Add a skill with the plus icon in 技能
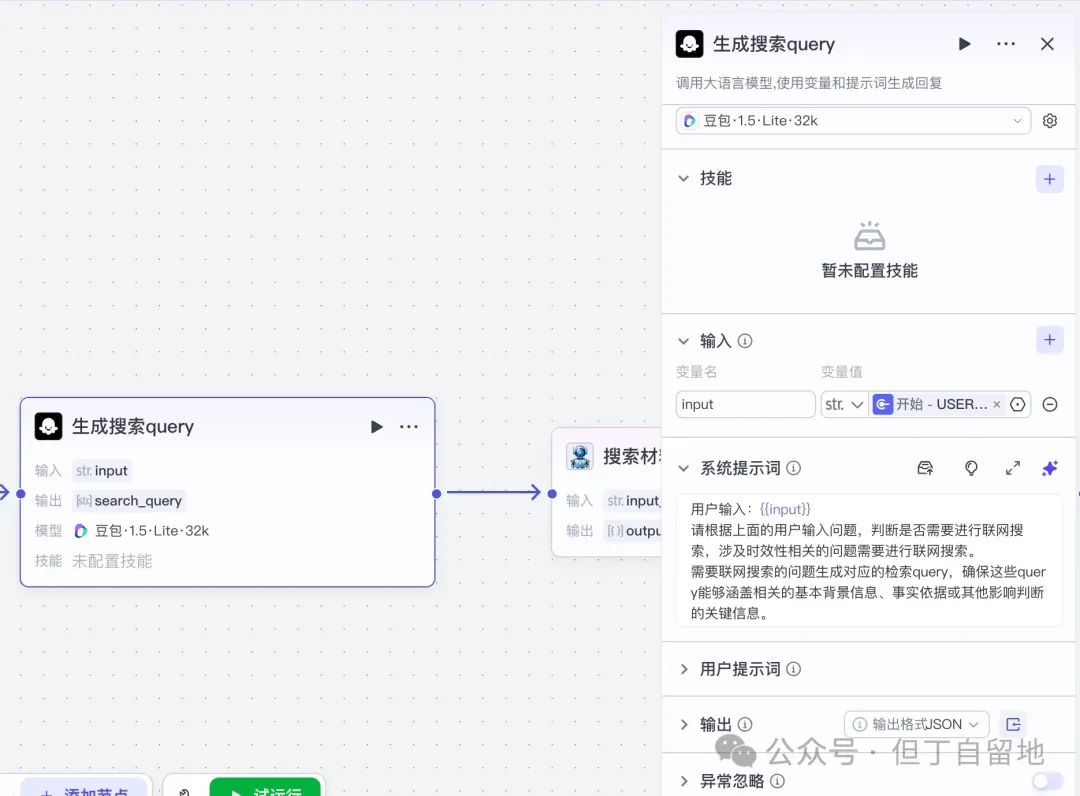 tap(1048, 178)
